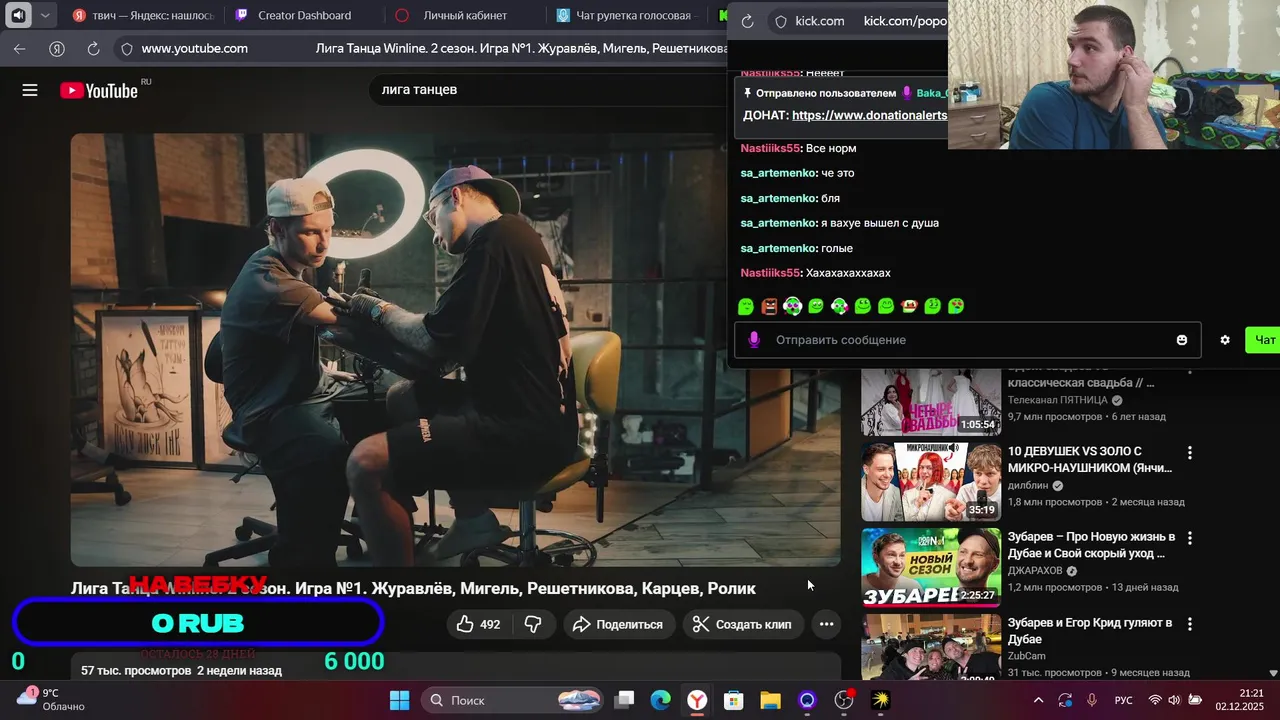Image resolution: width=1280 pixels, height=720 pixels.
Task: Pick the first green sleepy emote
Action: pos(746,306)
